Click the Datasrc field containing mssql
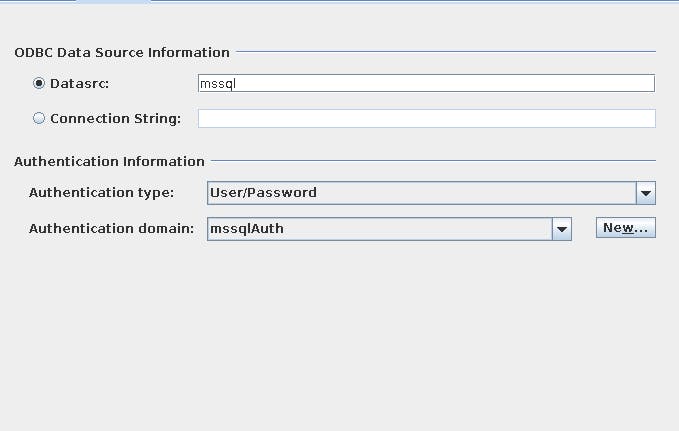 click(426, 84)
